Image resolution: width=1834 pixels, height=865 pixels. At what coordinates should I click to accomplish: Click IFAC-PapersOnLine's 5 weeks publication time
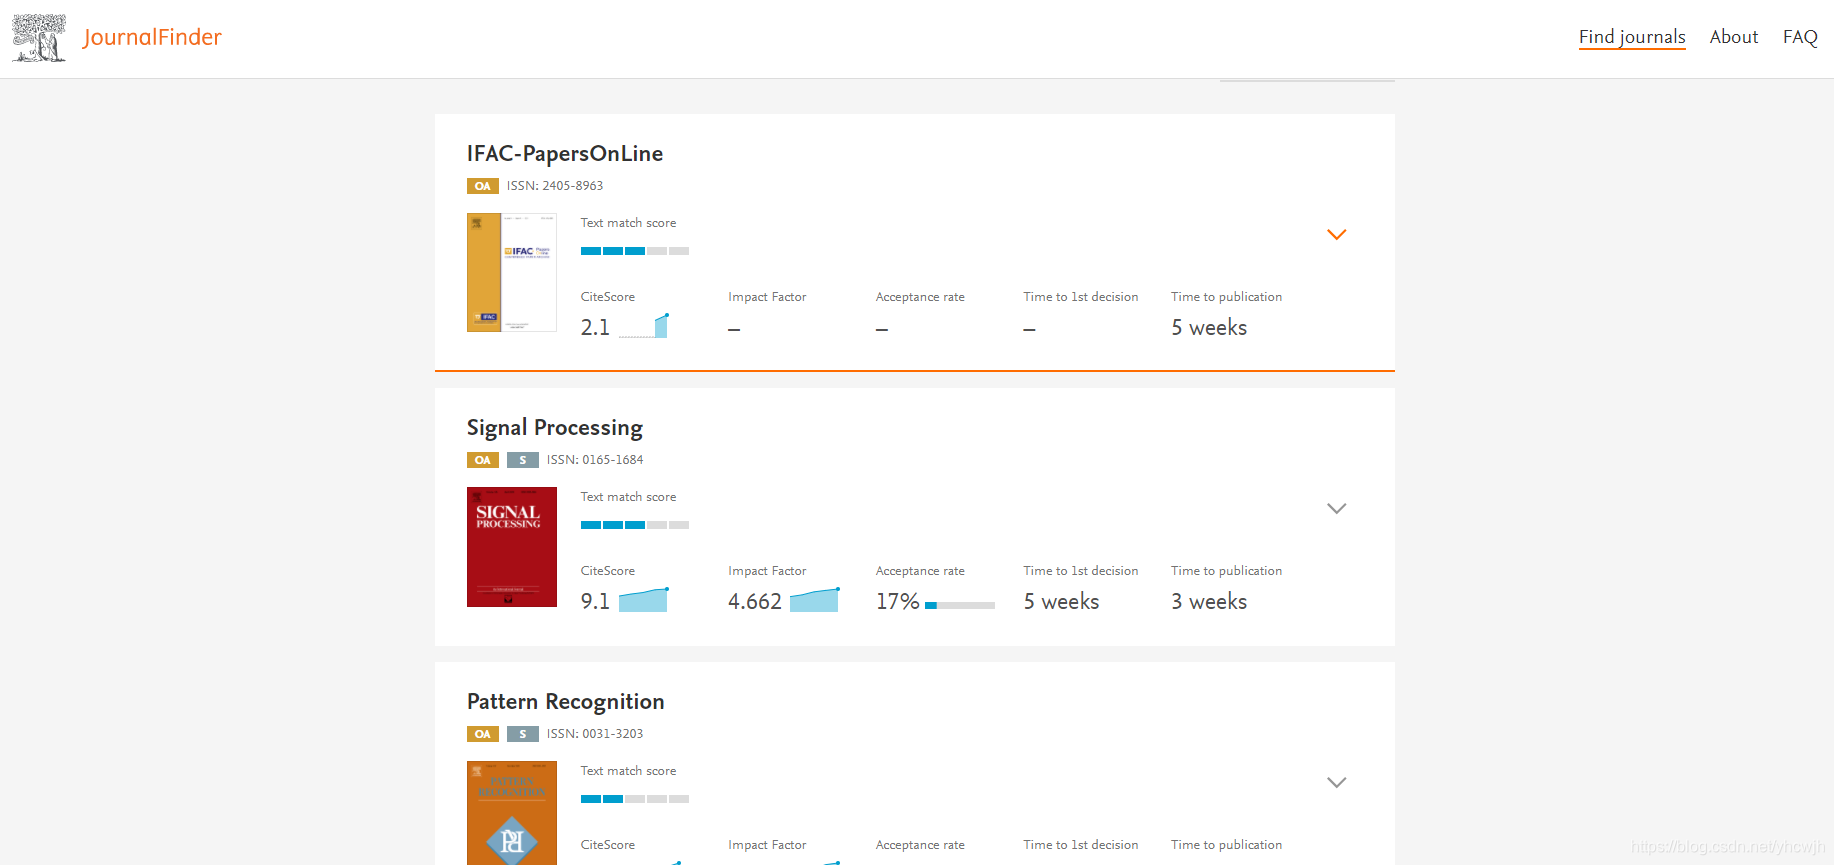(1209, 328)
